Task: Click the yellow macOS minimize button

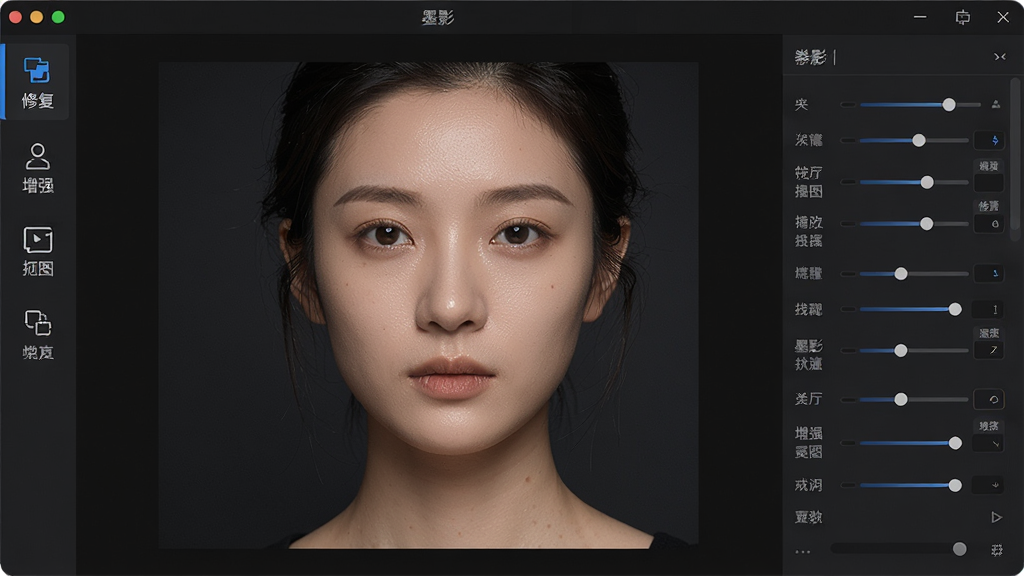Action: coord(37,17)
